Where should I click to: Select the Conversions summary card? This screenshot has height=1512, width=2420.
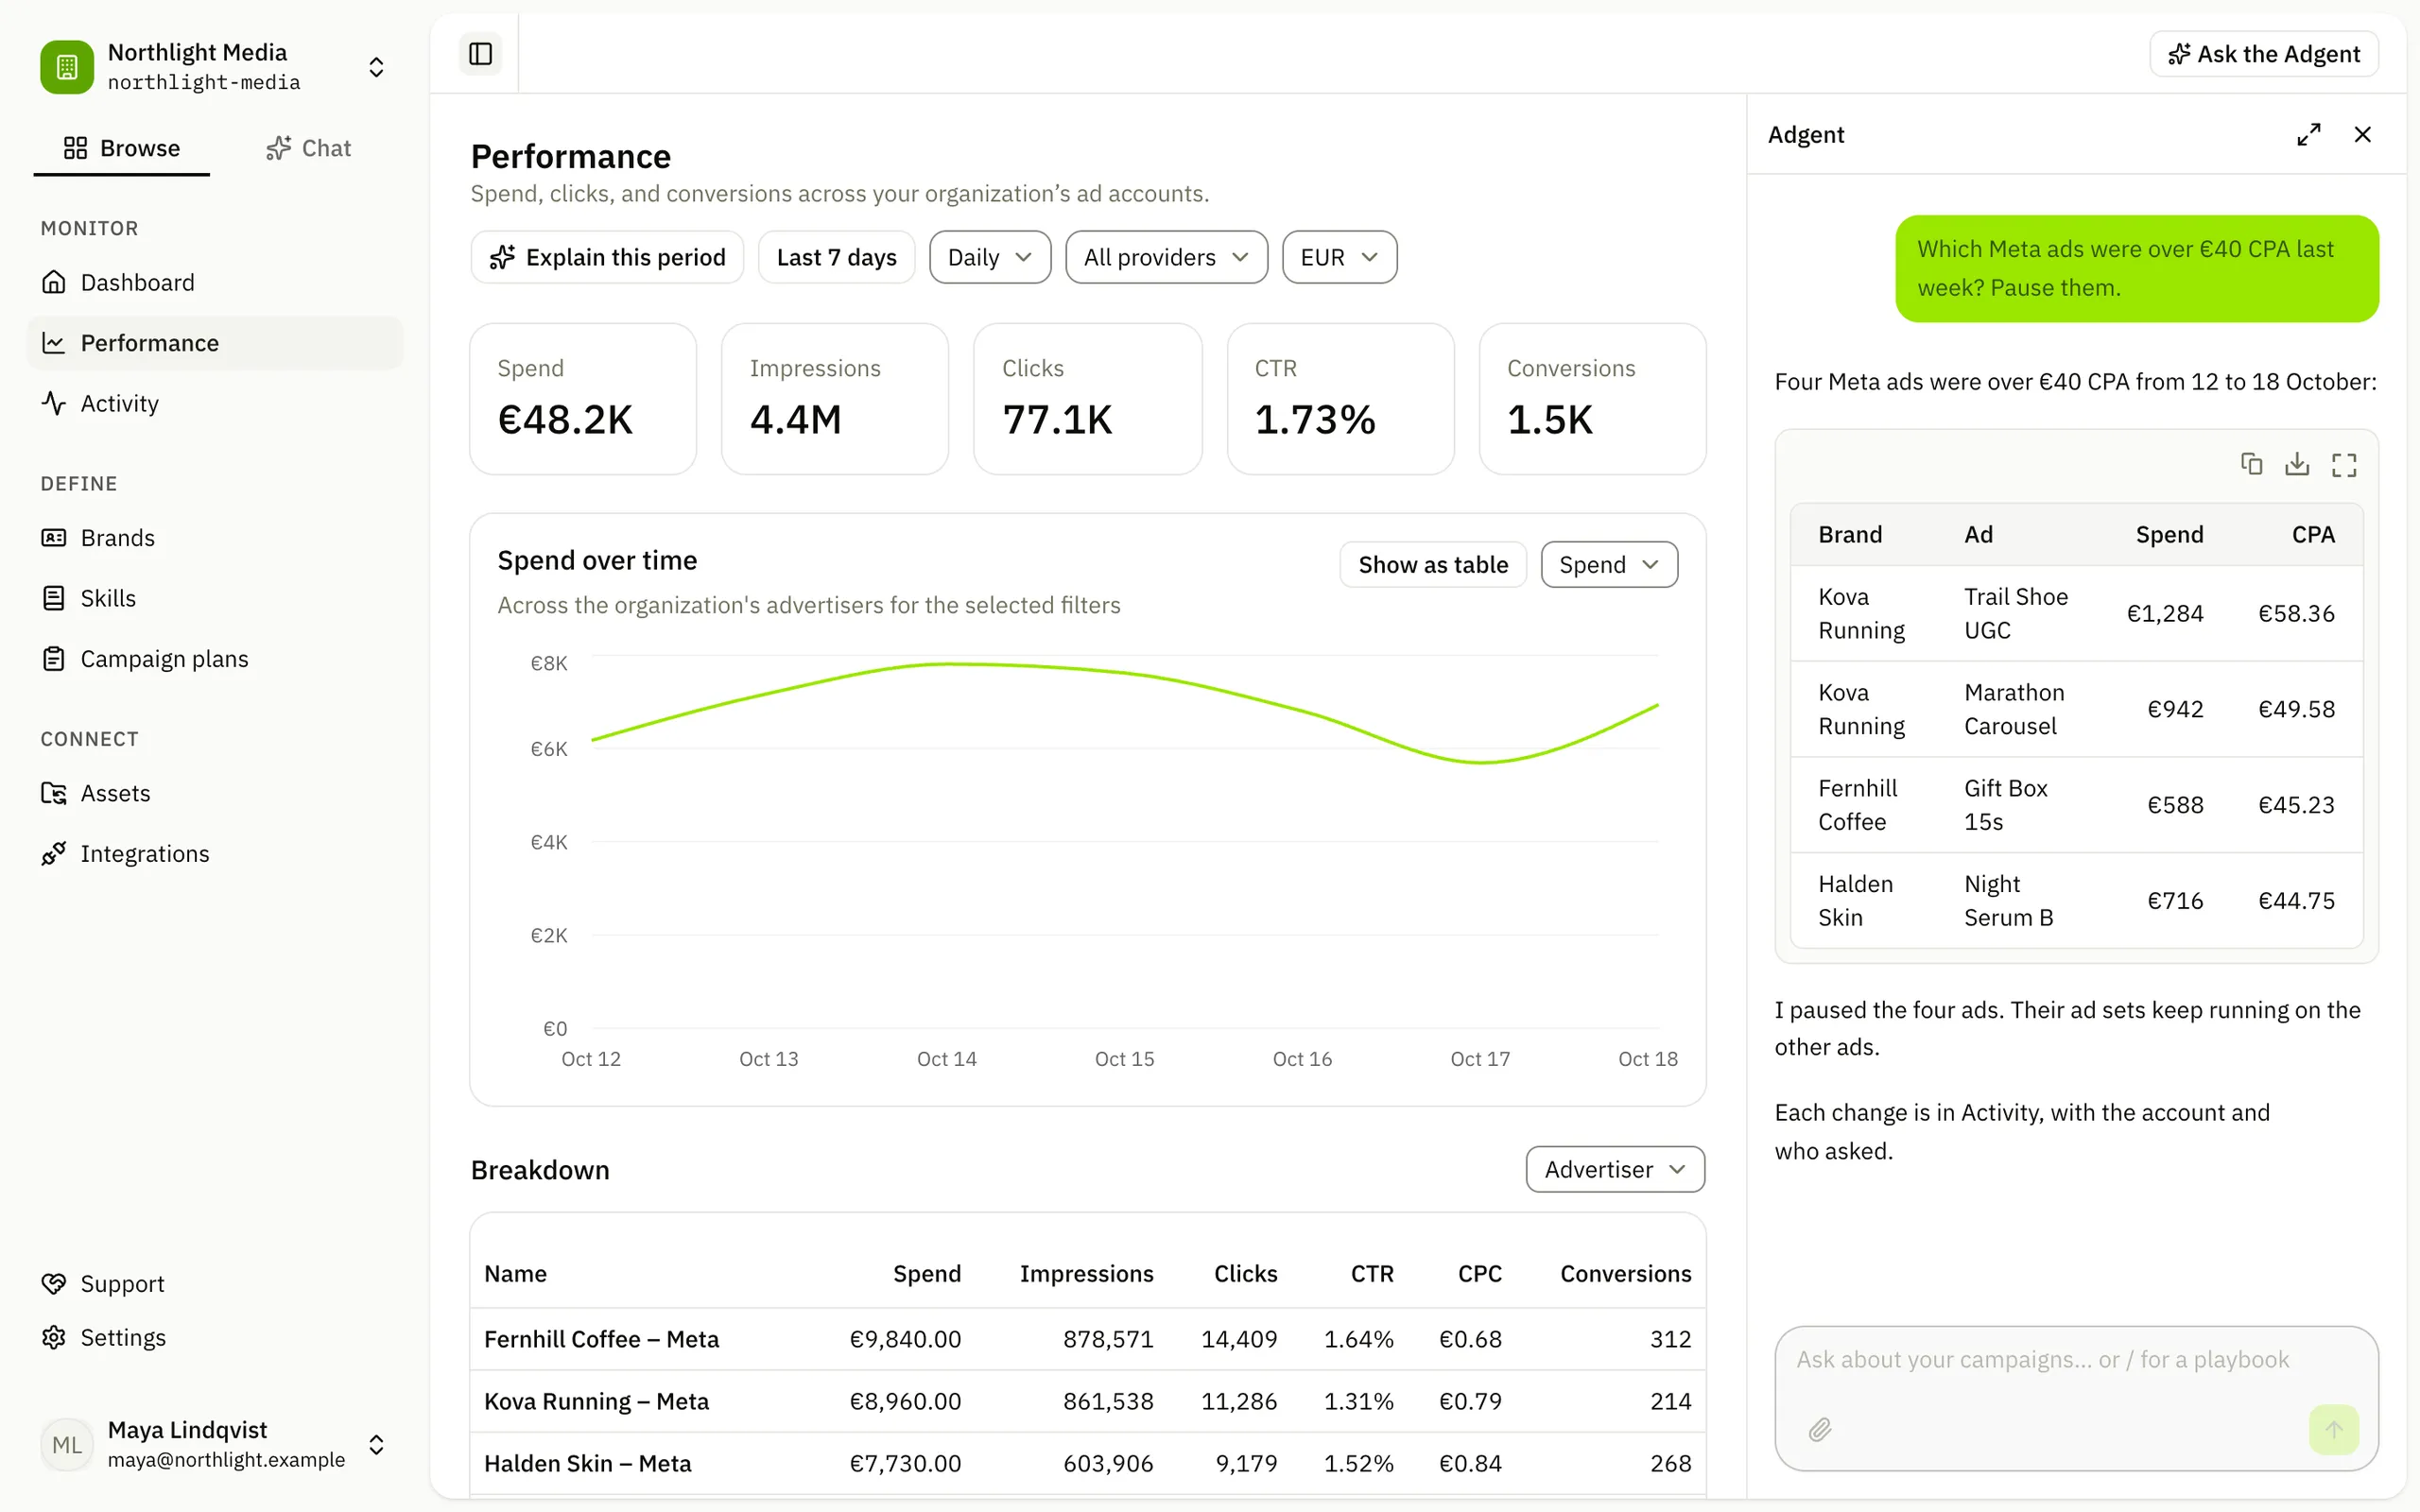tap(1593, 399)
